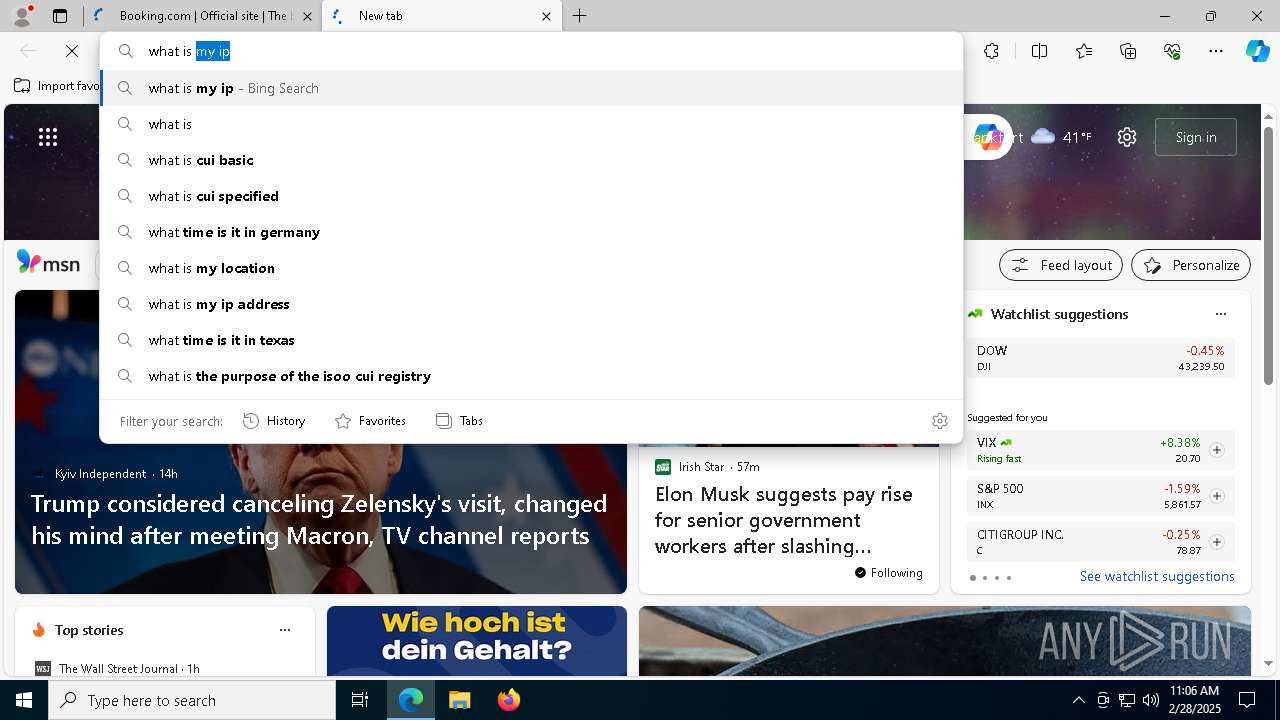This screenshot has height=720, width=1280.
Task: Add Citigroup Inc. to watchlist
Action: 1216,542
